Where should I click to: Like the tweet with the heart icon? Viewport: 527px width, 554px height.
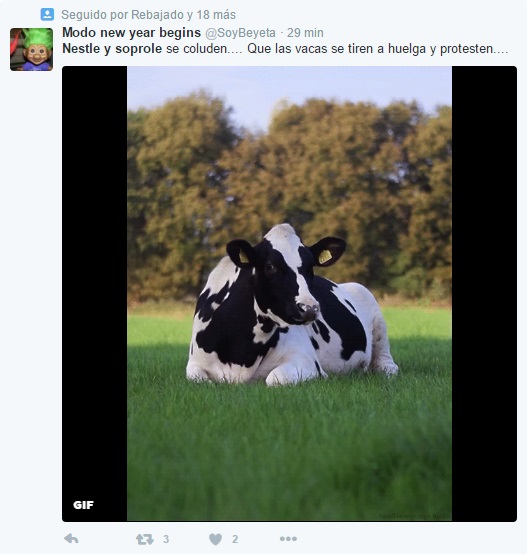coord(215,539)
